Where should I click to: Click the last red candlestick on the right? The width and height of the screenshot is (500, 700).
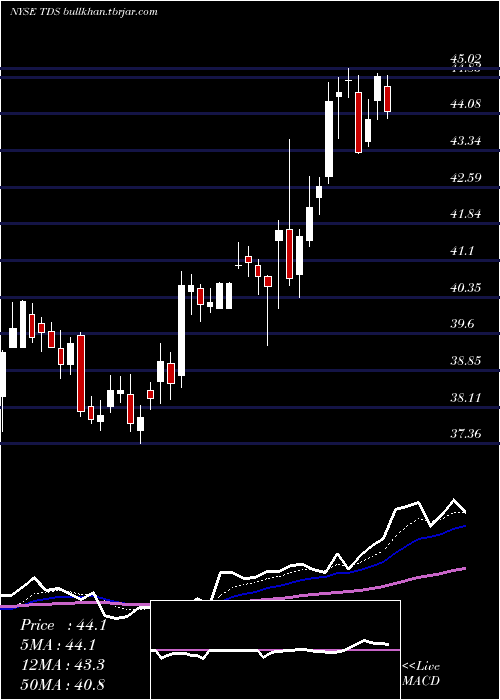pos(388,97)
